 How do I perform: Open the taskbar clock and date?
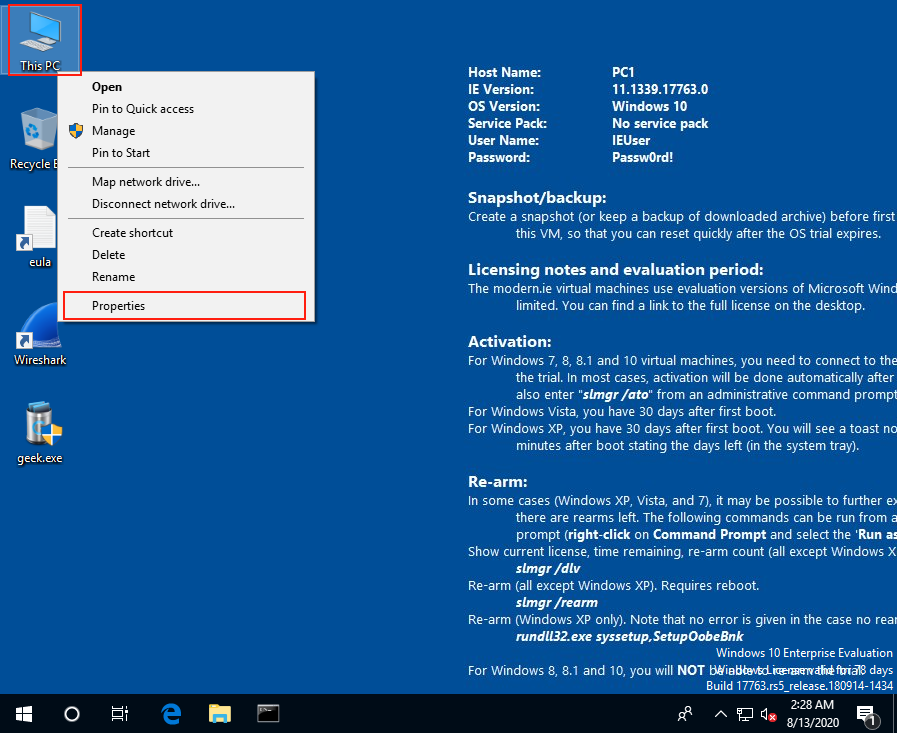coord(812,714)
